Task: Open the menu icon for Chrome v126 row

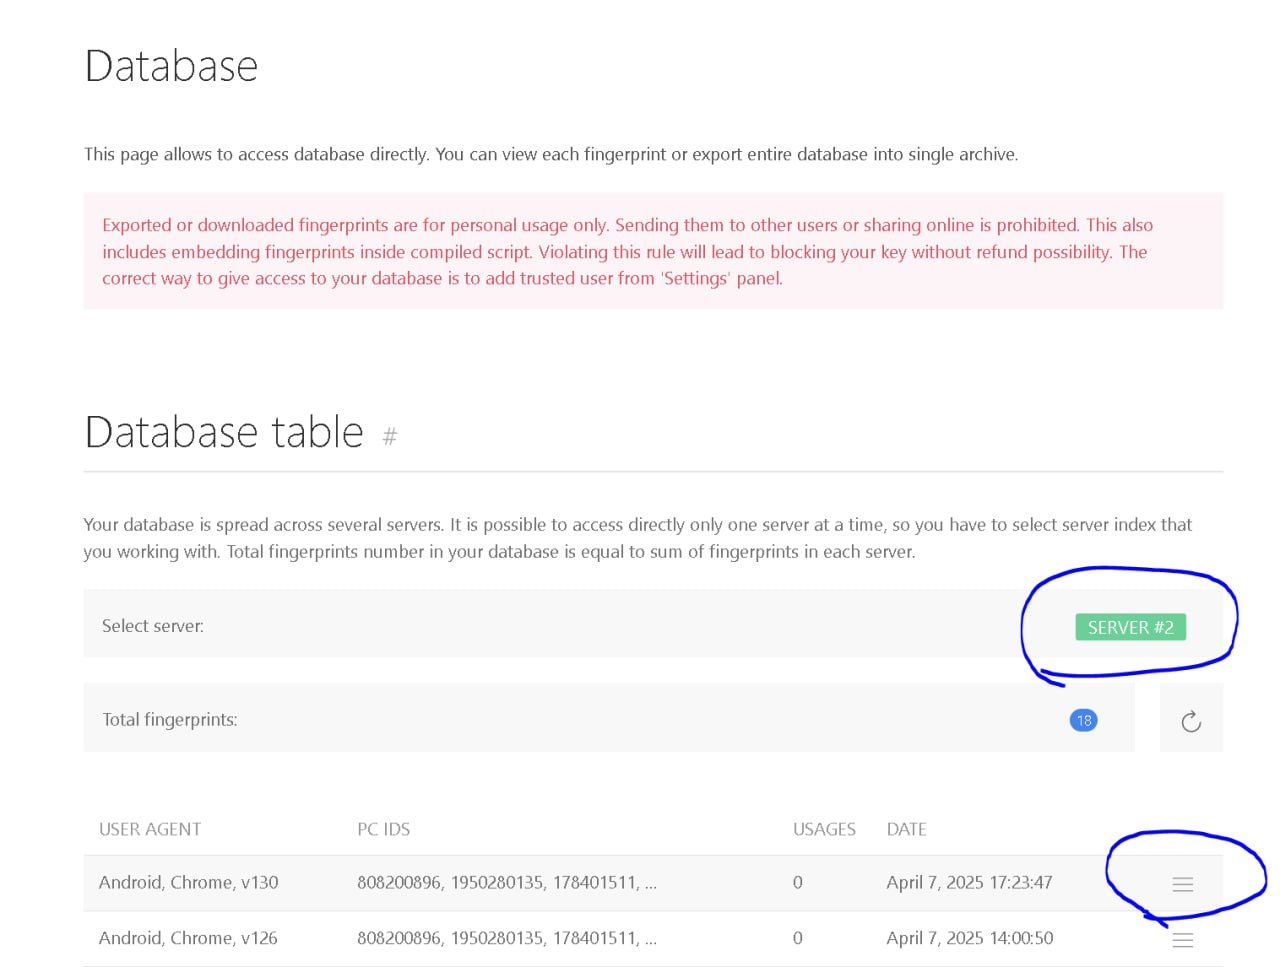Action: coord(1182,940)
